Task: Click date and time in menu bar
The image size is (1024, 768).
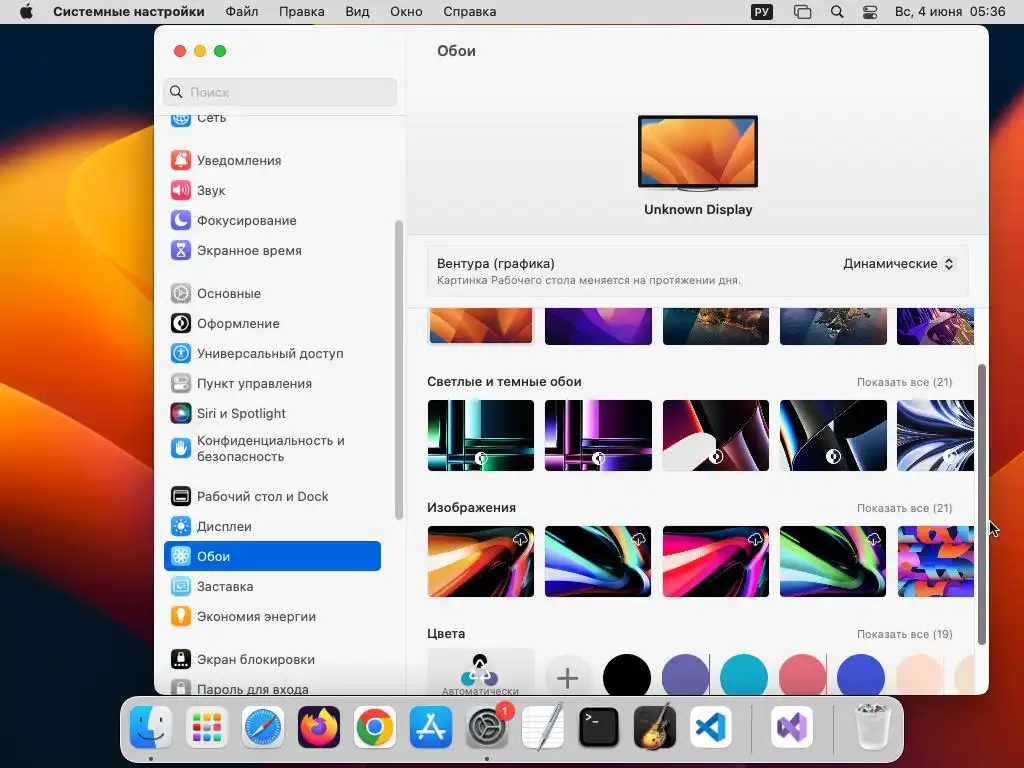Action: (x=950, y=12)
